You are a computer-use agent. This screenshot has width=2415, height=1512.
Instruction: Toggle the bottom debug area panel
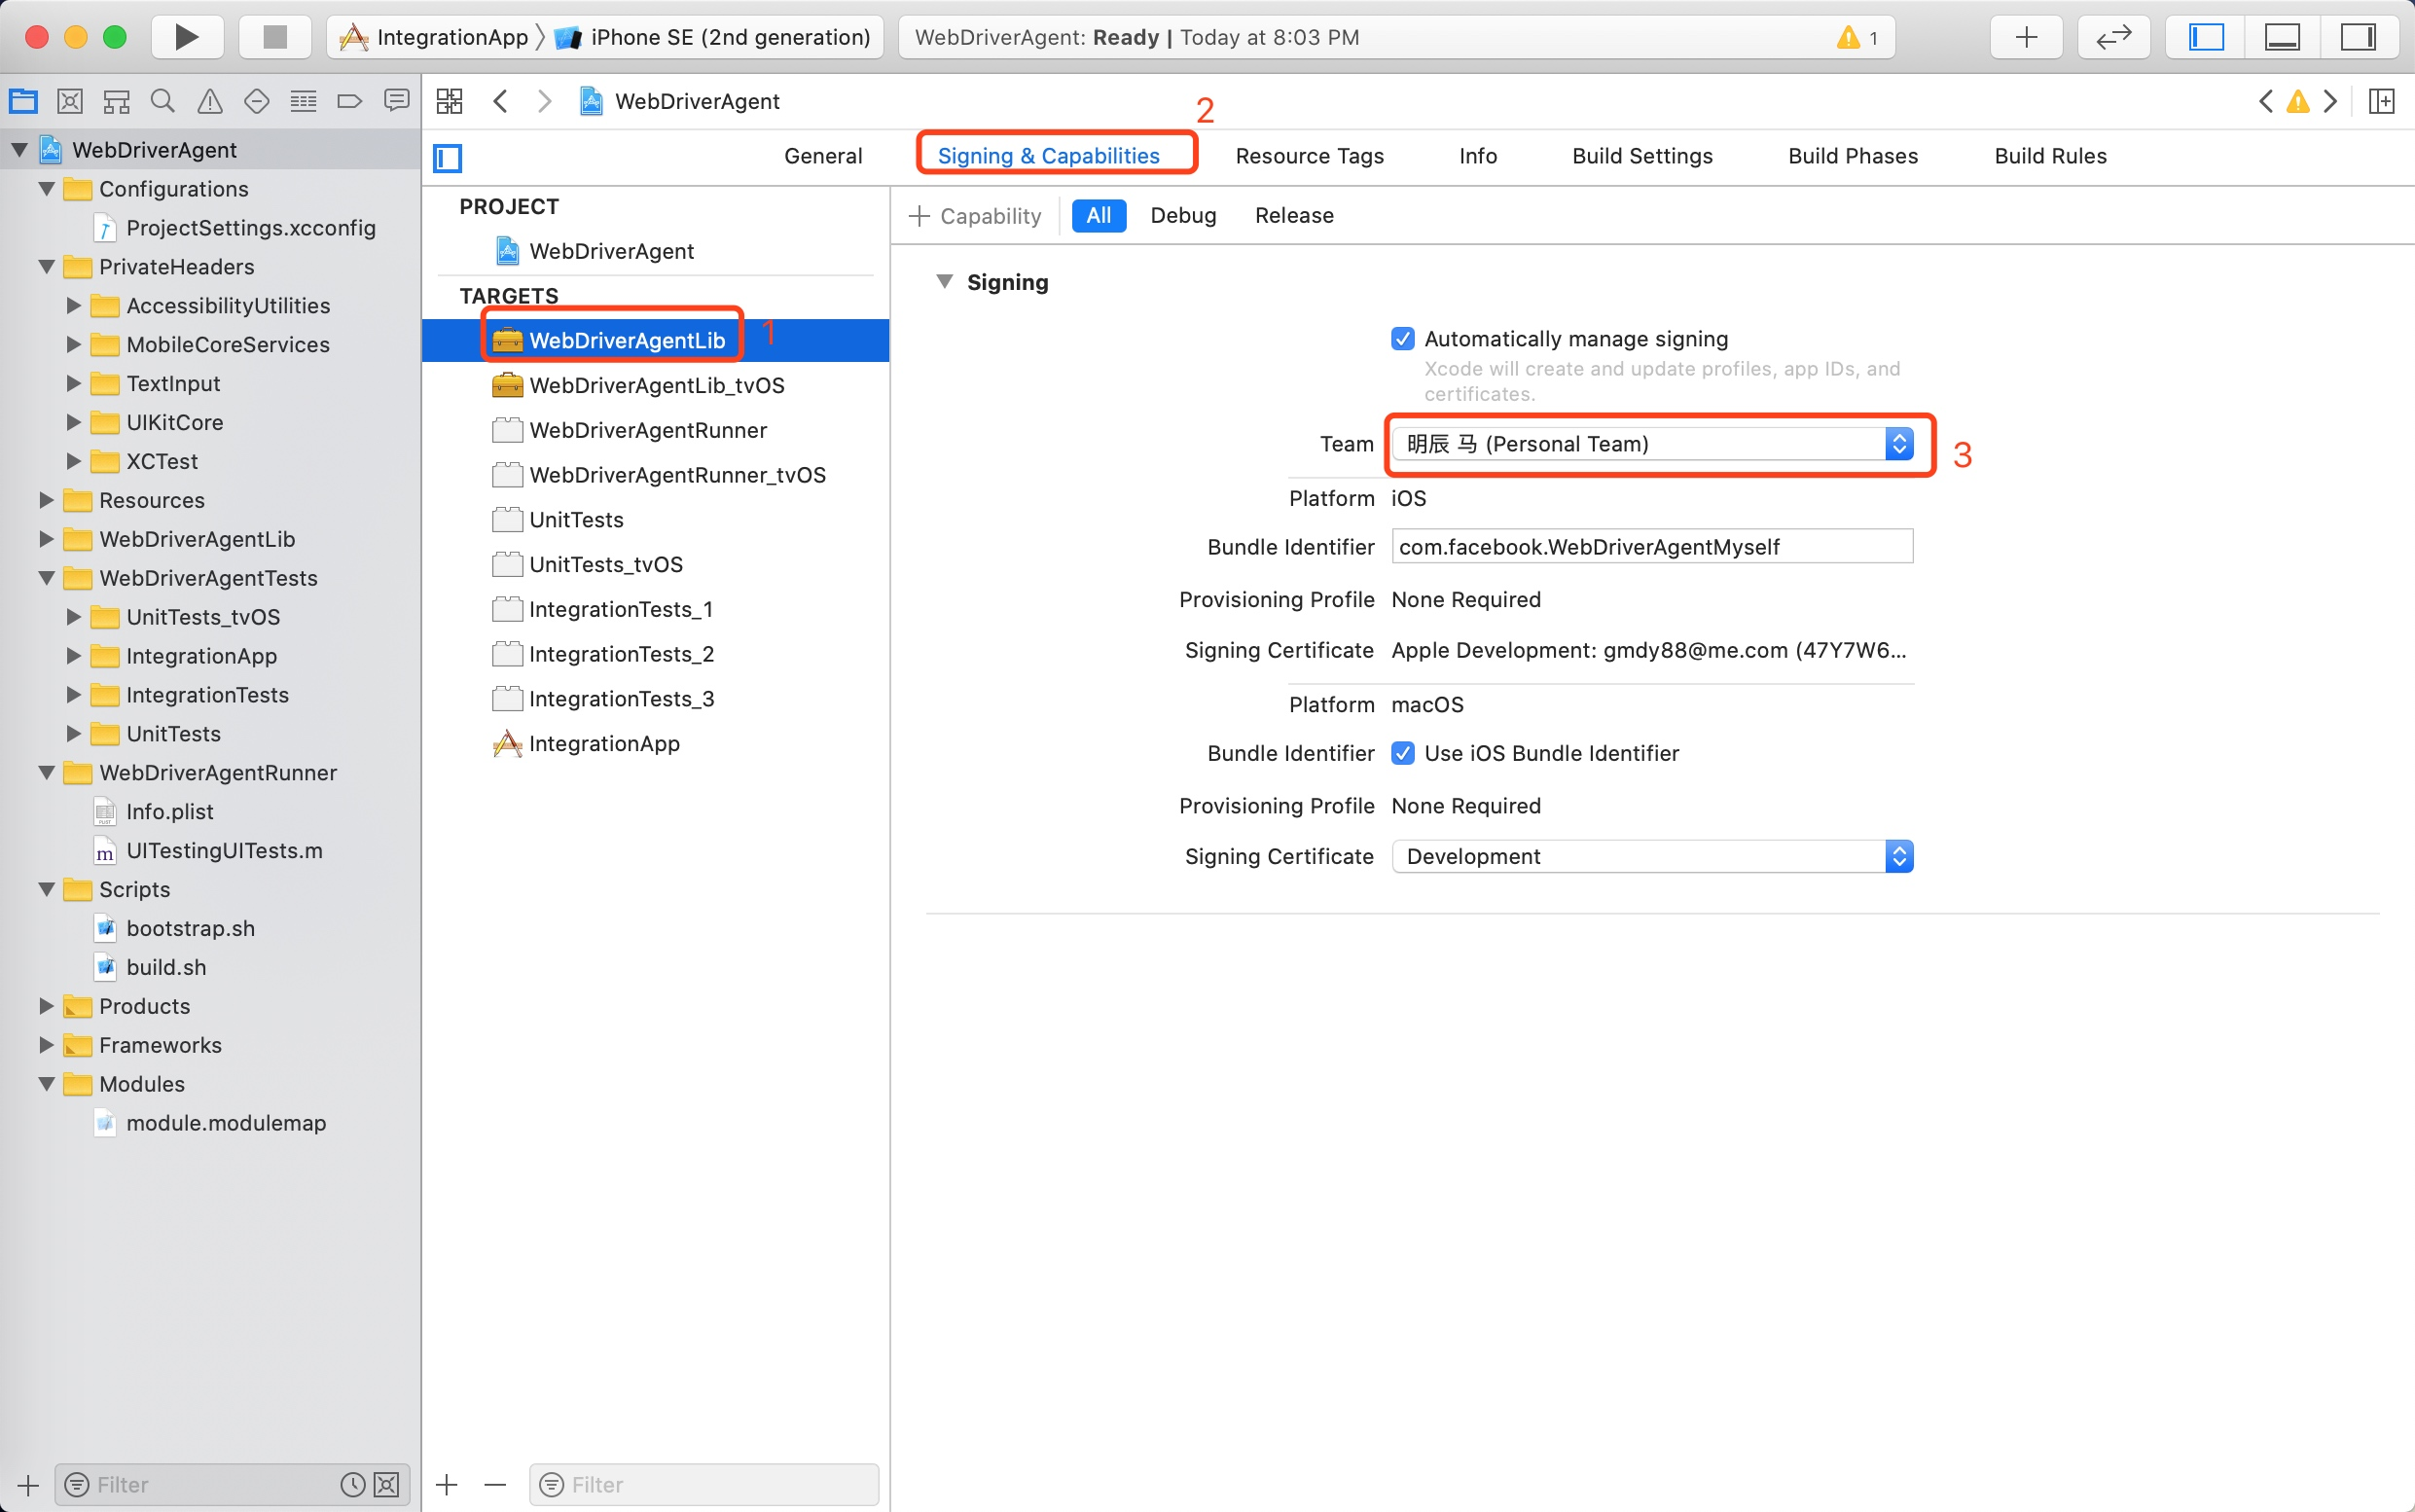2282,37
